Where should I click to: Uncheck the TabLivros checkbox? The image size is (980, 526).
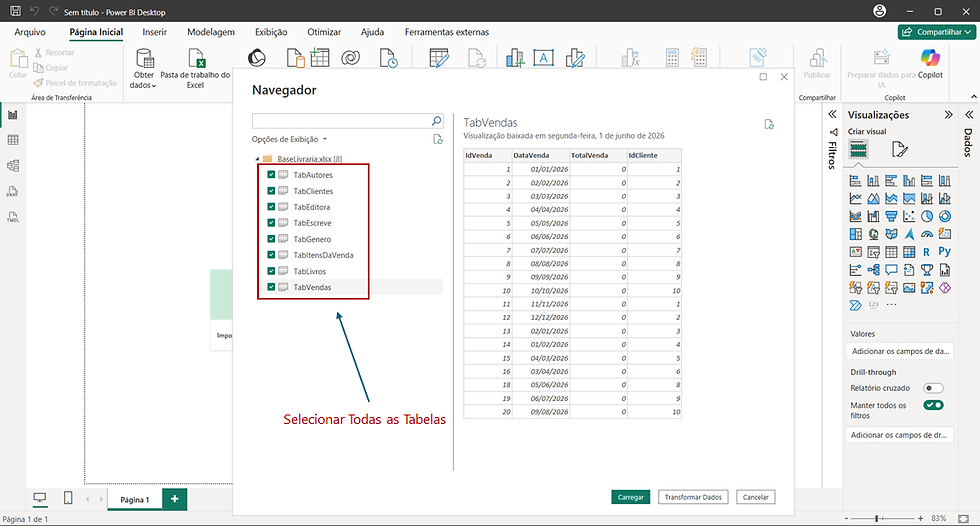tap(271, 271)
